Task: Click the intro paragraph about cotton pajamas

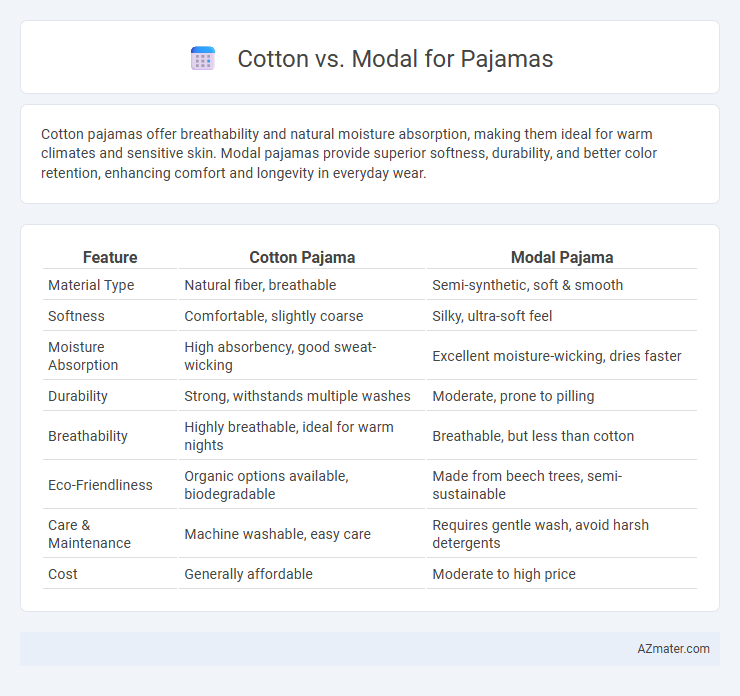Action: point(349,153)
